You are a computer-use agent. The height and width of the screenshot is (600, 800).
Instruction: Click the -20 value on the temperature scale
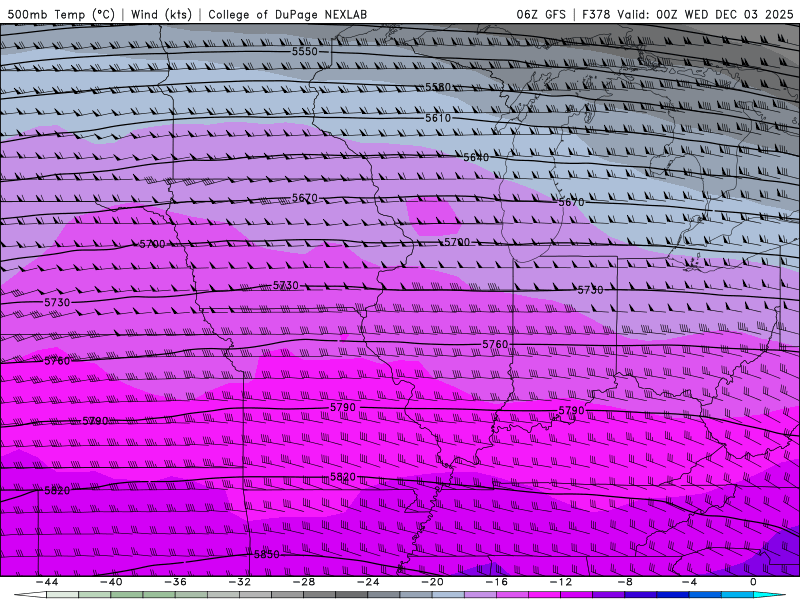[x=432, y=582]
